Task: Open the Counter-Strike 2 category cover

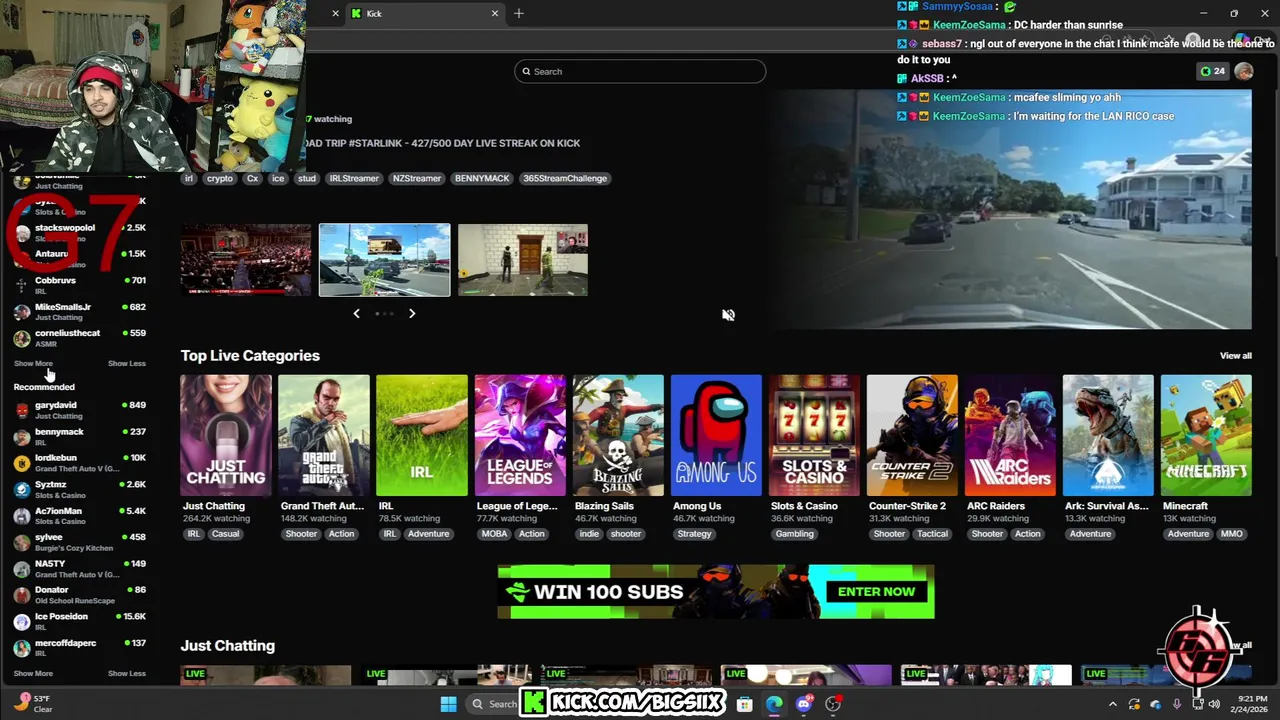Action: (x=912, y=435)
